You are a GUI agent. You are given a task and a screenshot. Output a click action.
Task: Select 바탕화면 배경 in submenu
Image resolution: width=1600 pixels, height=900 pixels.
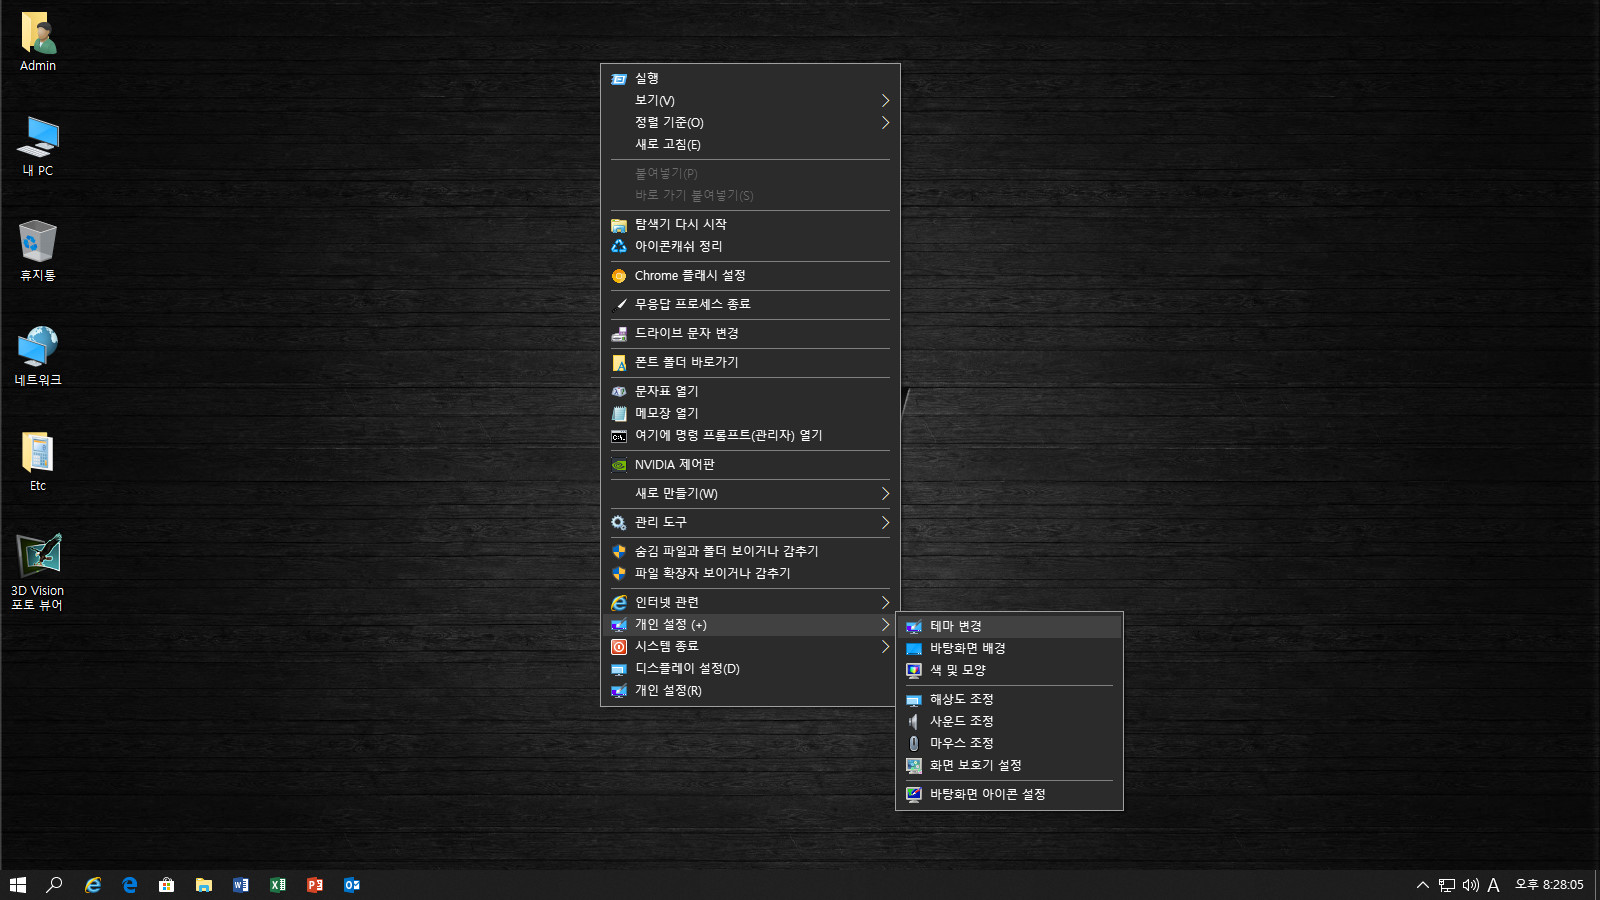[1009, 648]
